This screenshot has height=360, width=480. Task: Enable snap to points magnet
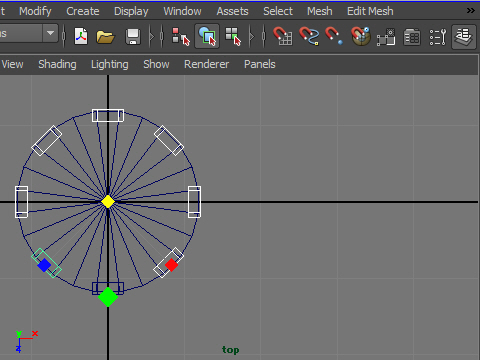[x=334, y=36]
